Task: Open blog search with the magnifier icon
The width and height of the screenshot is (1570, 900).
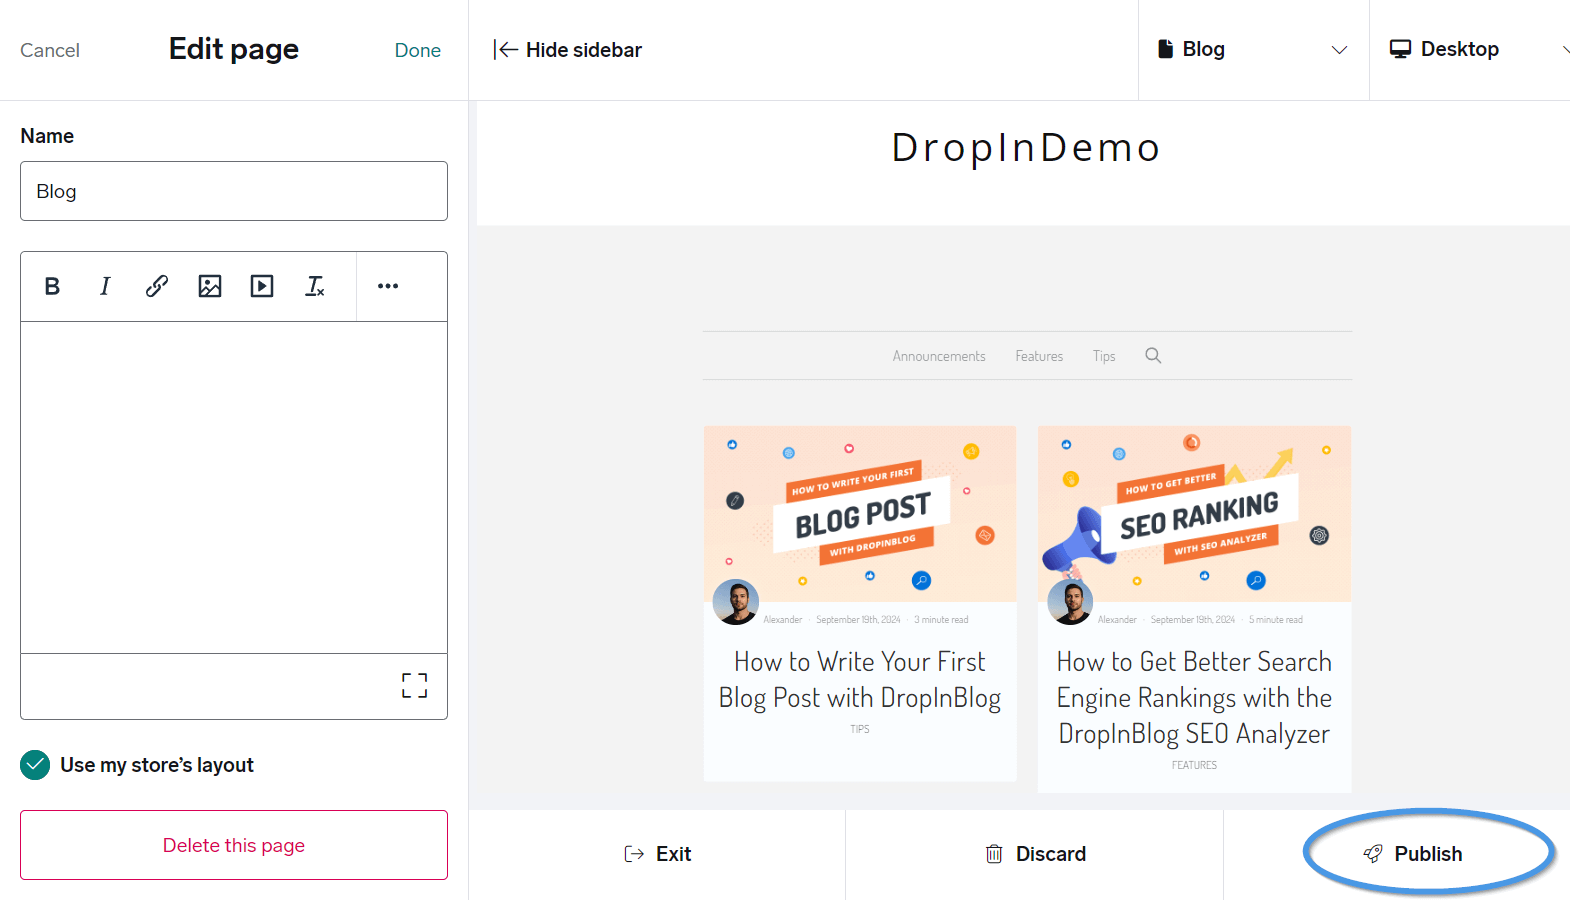Action: (x=1153, y=356)
